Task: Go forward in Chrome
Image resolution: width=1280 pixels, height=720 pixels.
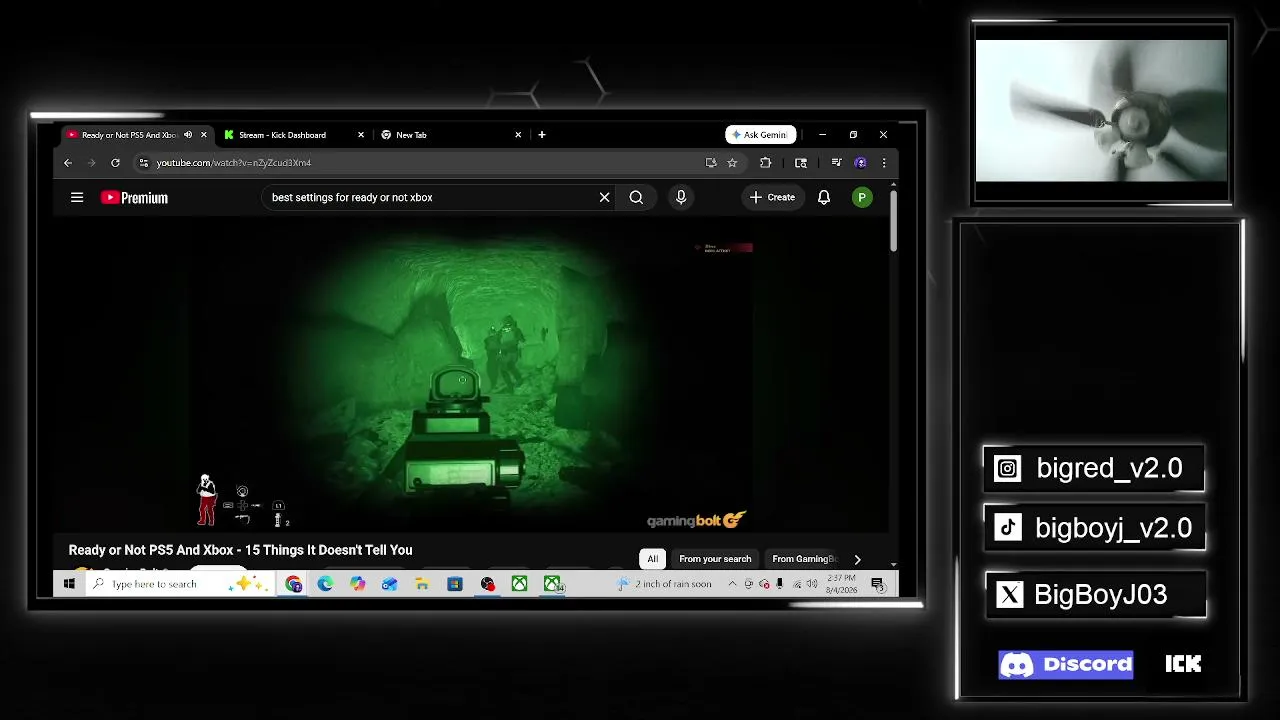Action: (91, 163)
